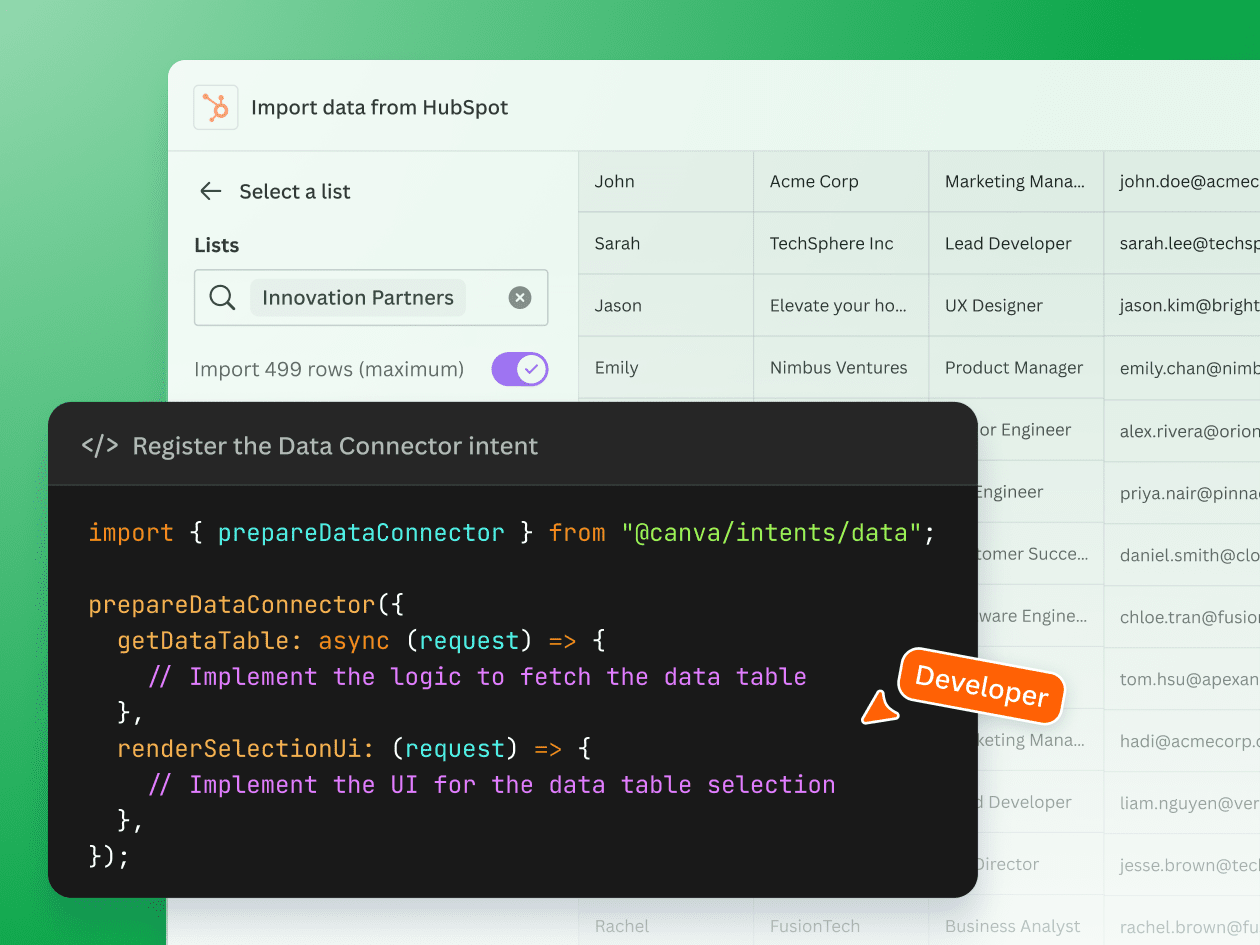Click the 'getDataTable: async (request)' code line
The width and height of the screenshot is (1260, 945).
(x=362, y=641)
